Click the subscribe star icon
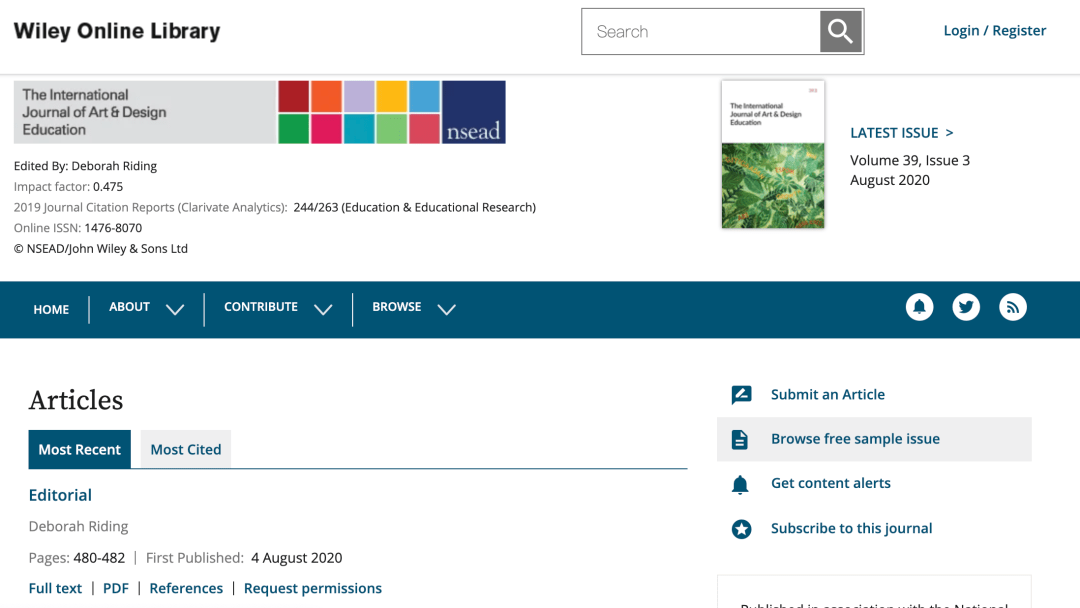This screenshot has height=608, width=1080. 741,529
